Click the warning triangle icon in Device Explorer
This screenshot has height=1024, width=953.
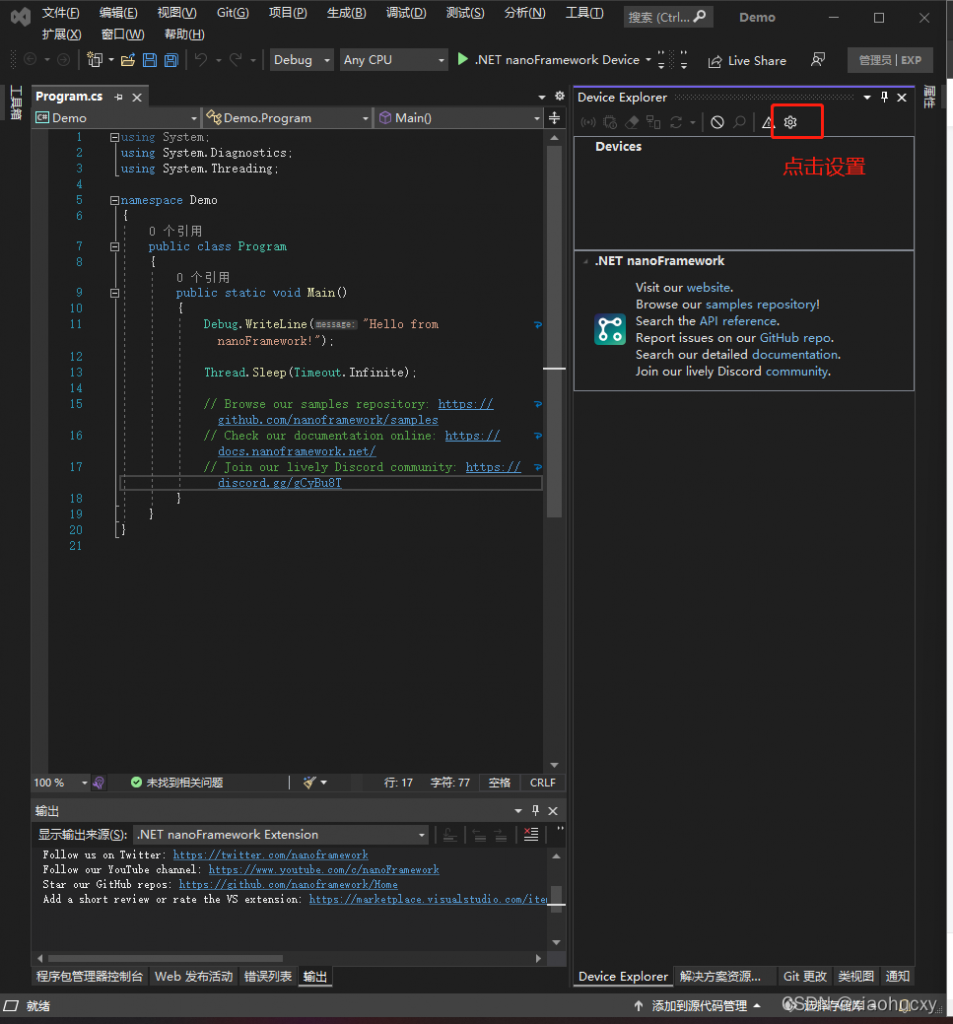(x=768, y=122)
